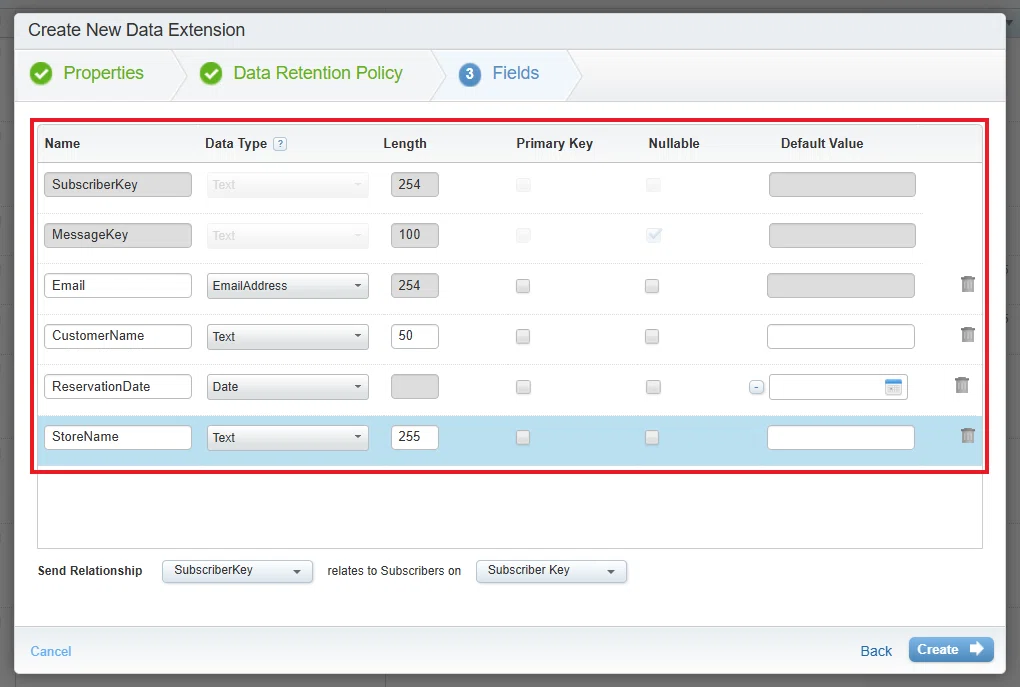1020x687 pixels.
Task: Click the Back link
Action: (876, 651)
